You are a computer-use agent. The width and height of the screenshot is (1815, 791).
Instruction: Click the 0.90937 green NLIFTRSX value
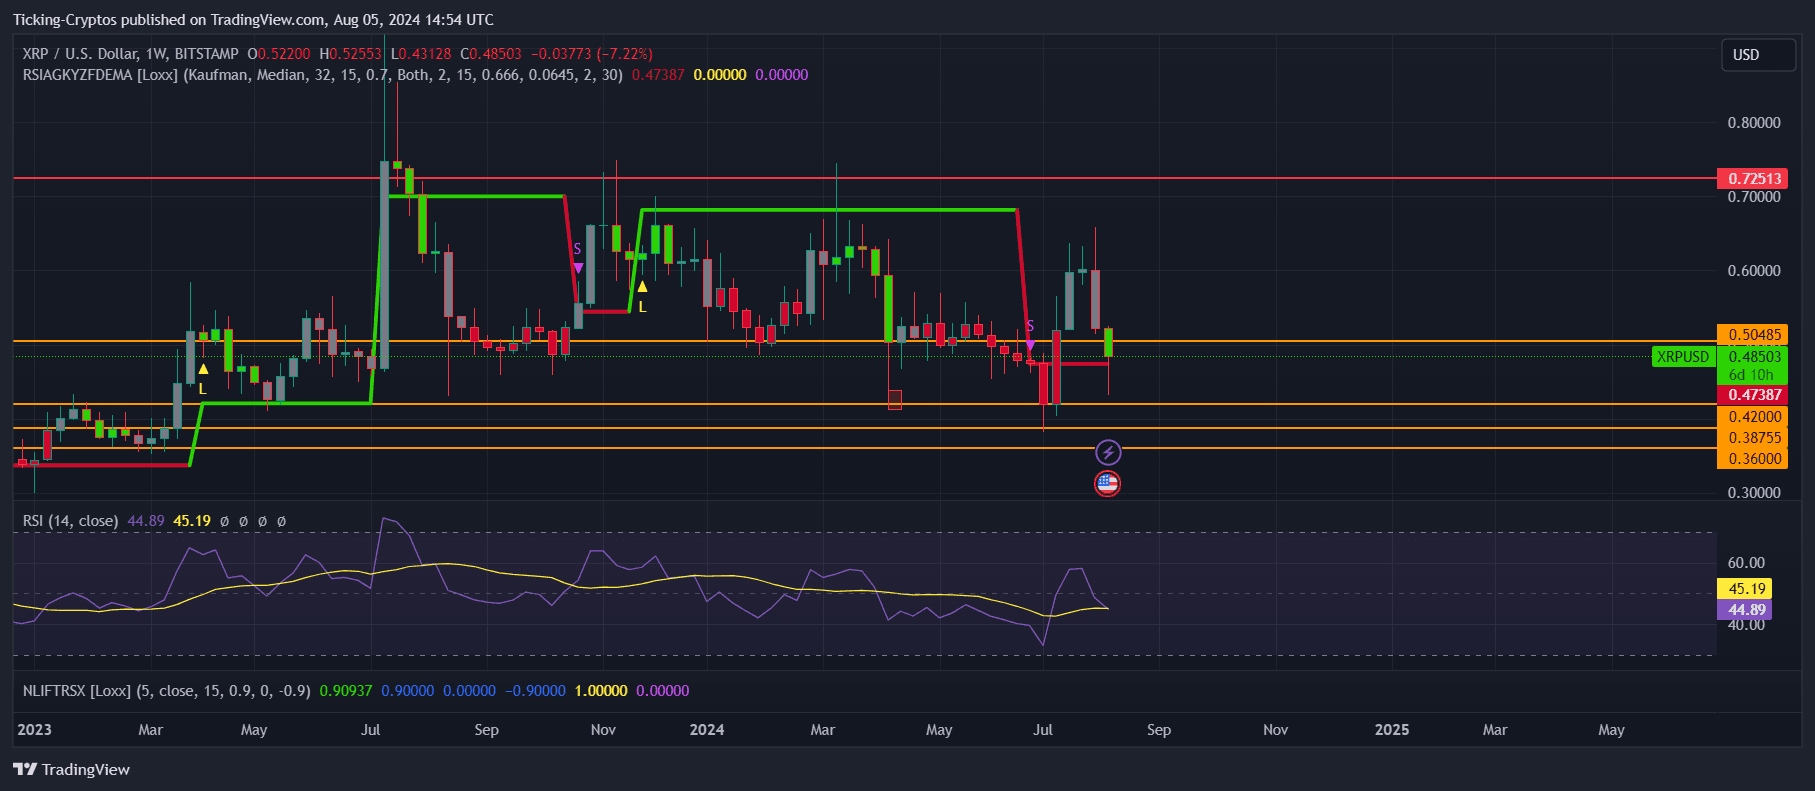(346, 691)
